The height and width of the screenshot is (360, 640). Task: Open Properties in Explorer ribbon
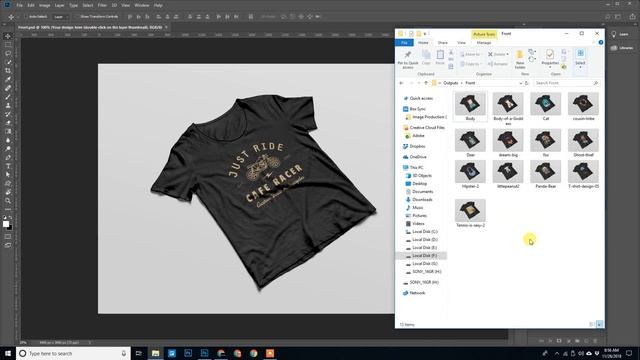tap(550, 58)
